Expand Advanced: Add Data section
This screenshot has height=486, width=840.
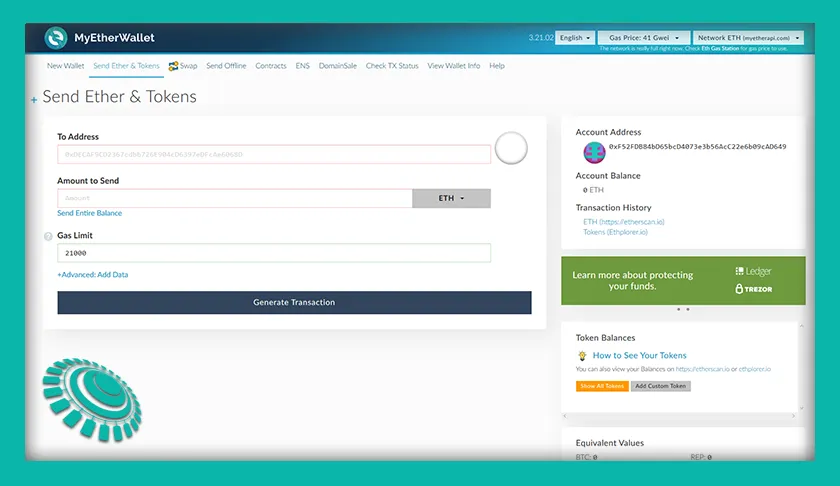93,274
